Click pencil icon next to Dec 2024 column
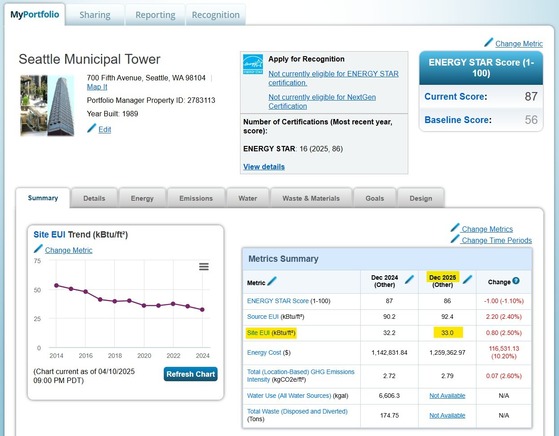 (x=409, y=279)
